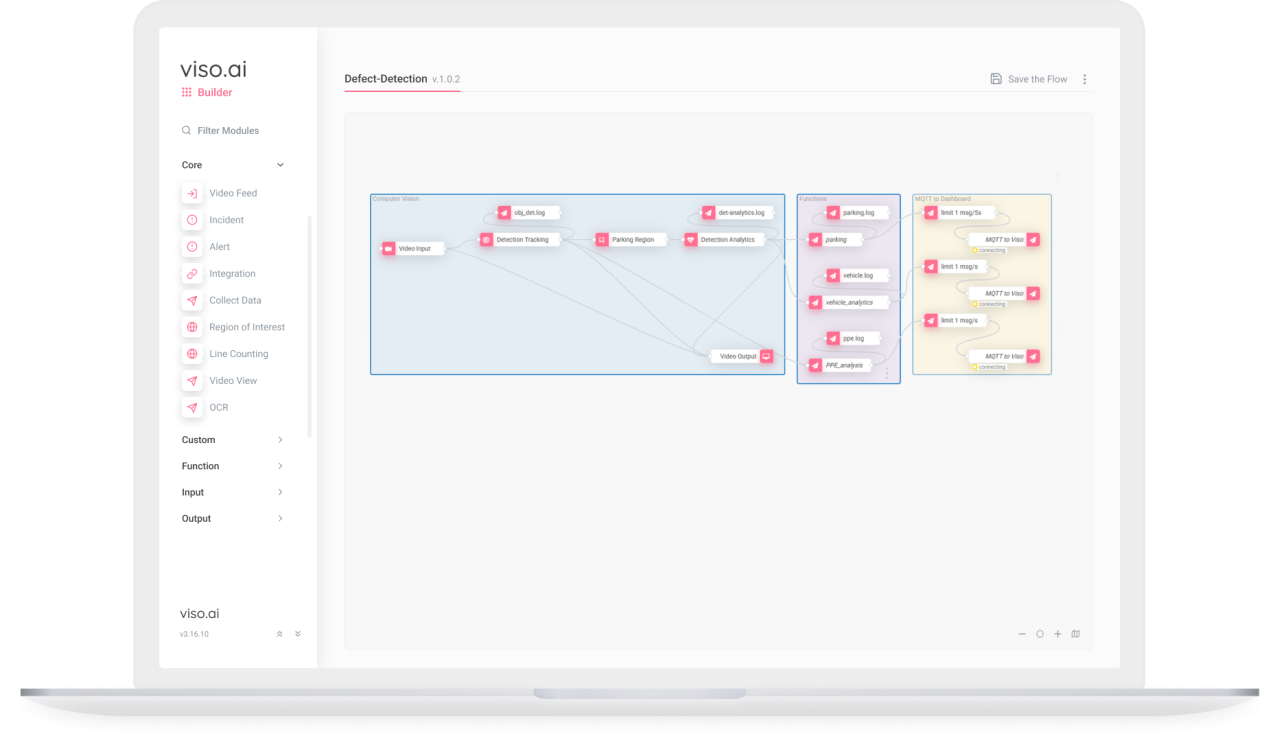Screen dimensions: 1280x741
Task: Click the Builder label
Action: pos(215,92)
